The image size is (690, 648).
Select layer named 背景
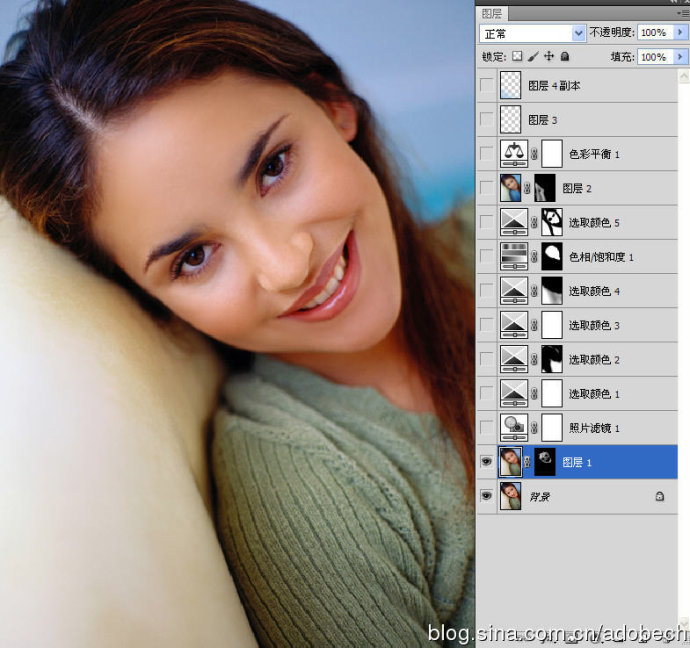(540, 497)
